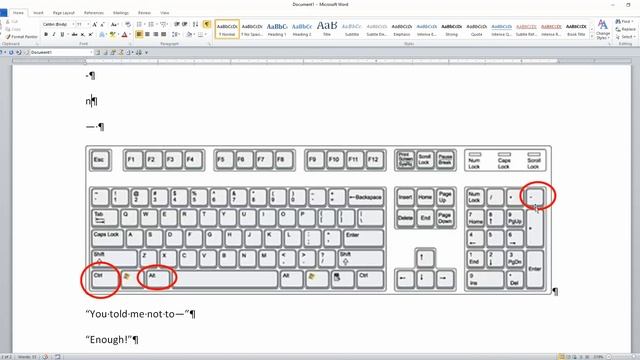Underline the selected text

point(62,34)
